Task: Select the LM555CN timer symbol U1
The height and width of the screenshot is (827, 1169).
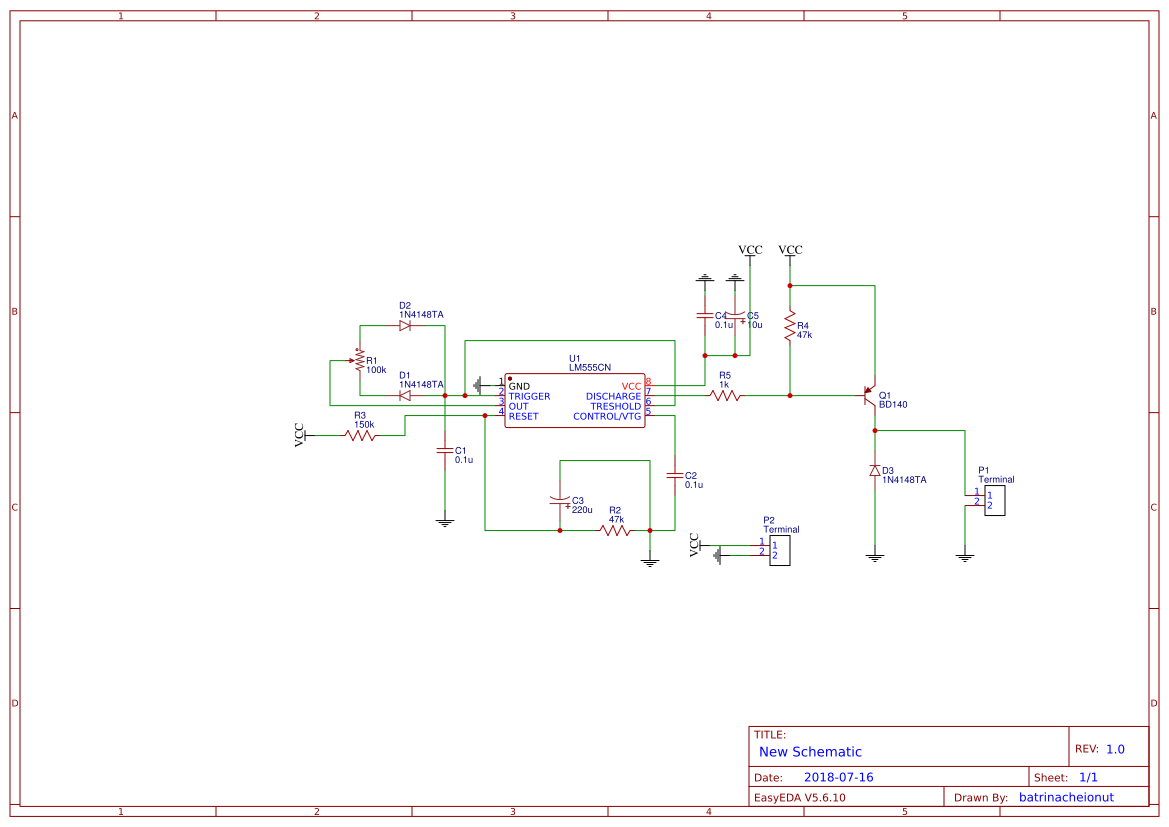Action: 573,400
